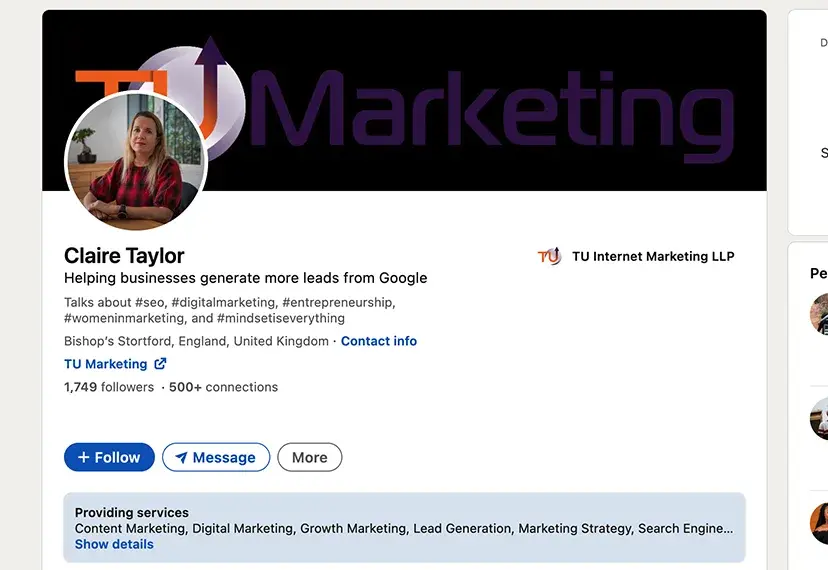The height and width of the screenshot is (570, 828).
Task: Click the TU company logo icon
Action: pyautogui.click(x=549, y=256)
